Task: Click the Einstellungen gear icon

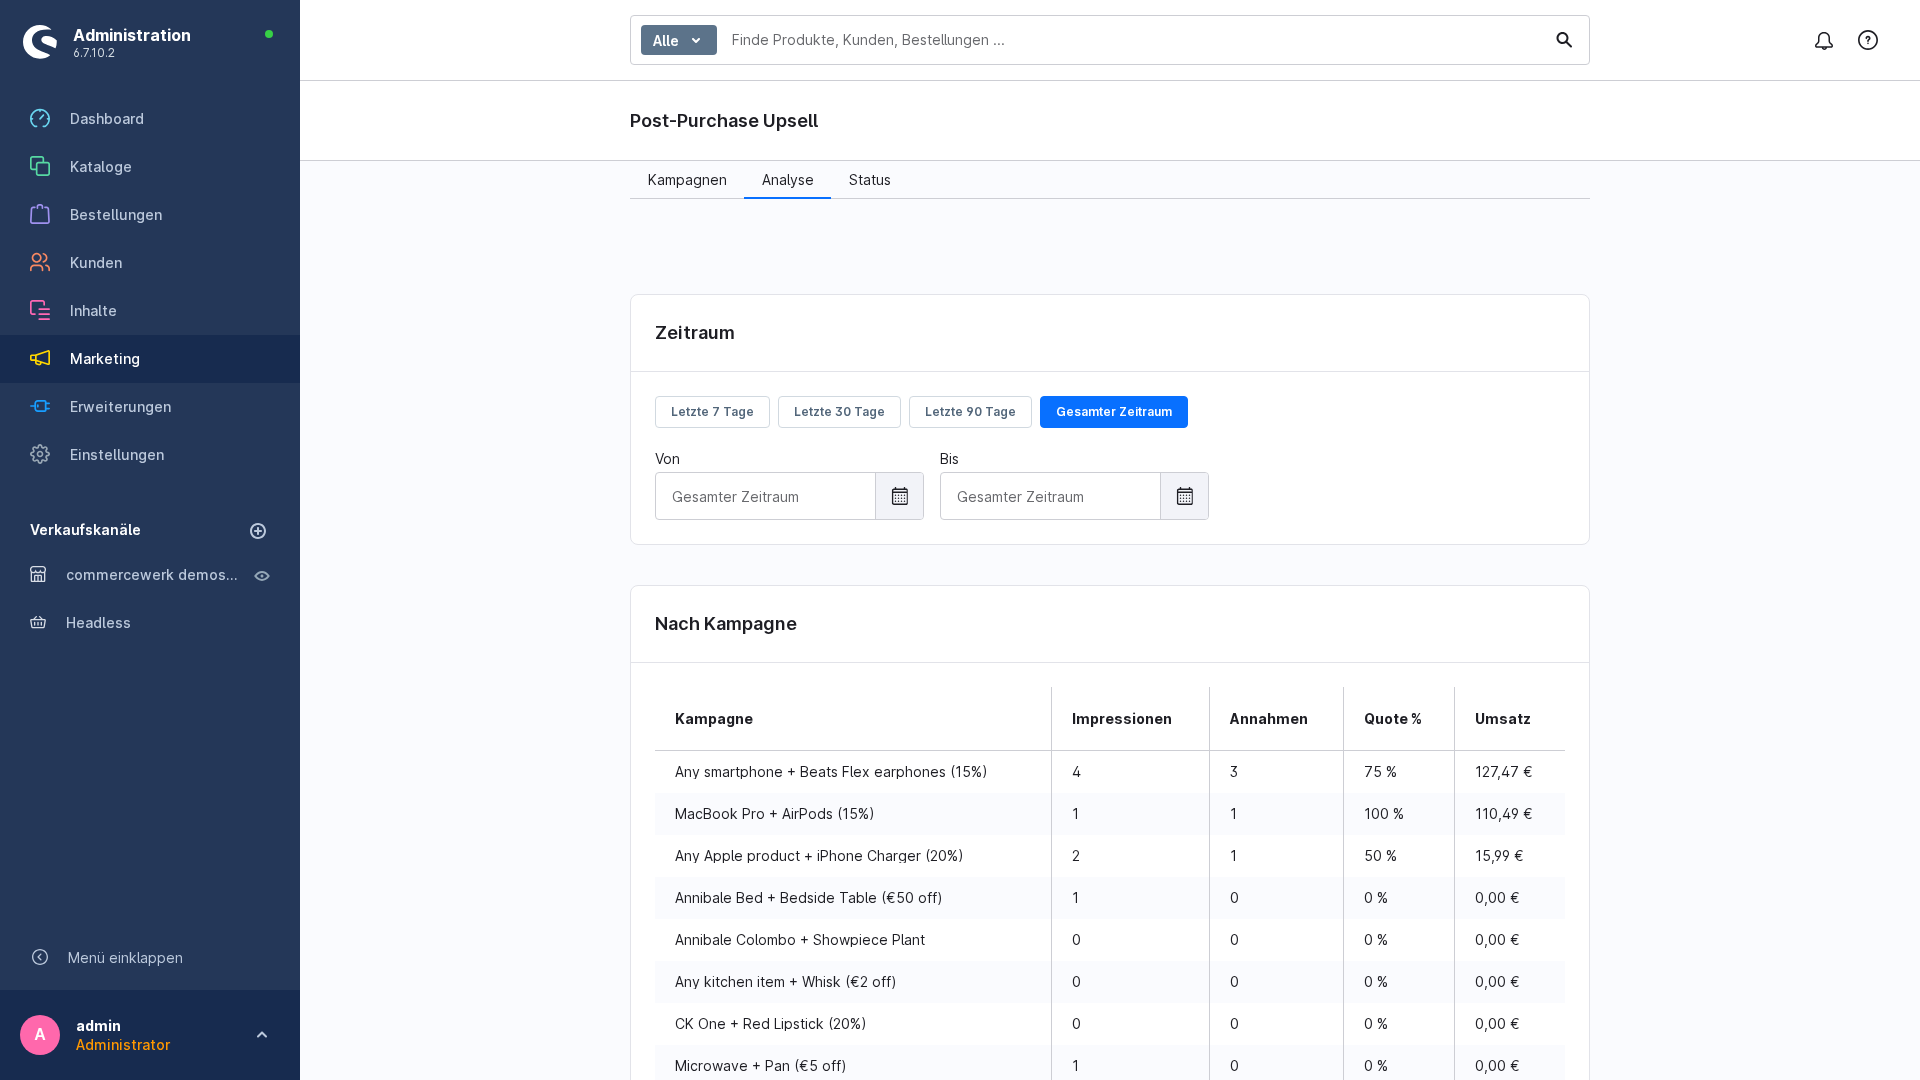Action: pyautogui.click(x=40, y=455)
